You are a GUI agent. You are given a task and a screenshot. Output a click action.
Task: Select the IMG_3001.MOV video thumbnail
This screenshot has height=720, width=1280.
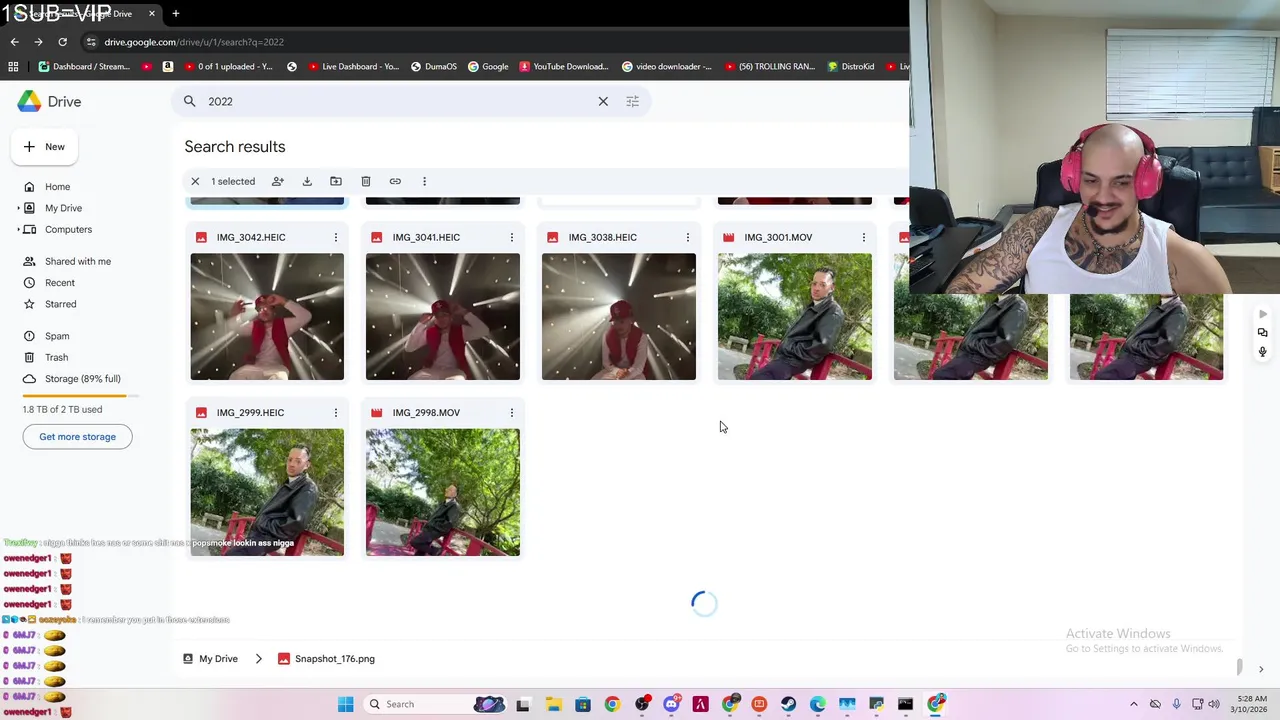click(x=795, y=317)
